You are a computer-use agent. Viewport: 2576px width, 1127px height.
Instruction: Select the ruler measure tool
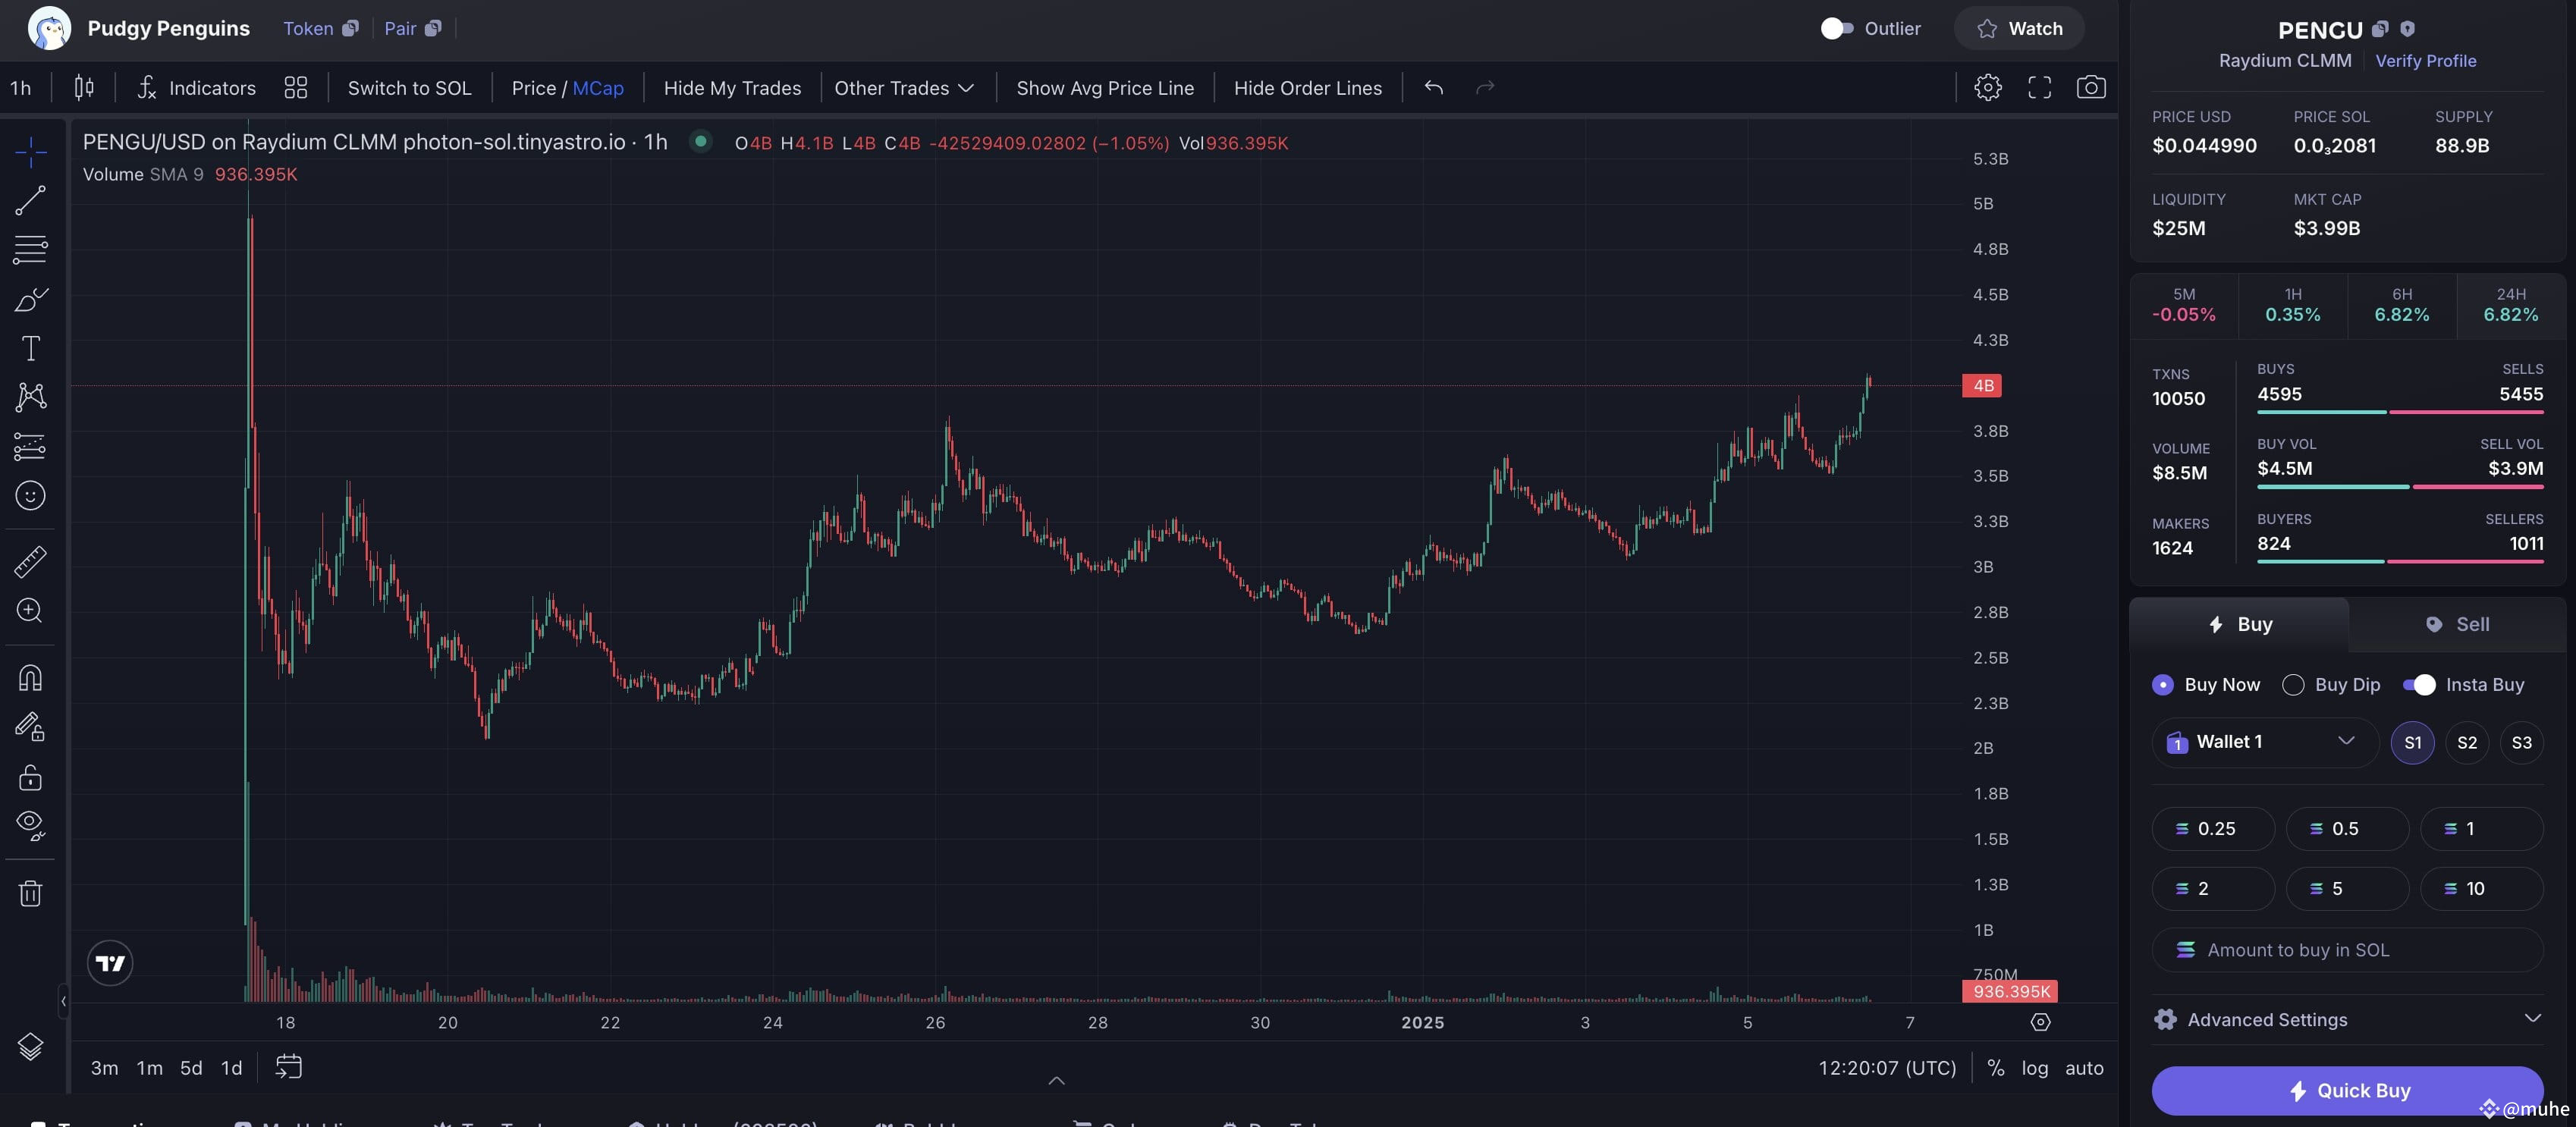(30, 562)
